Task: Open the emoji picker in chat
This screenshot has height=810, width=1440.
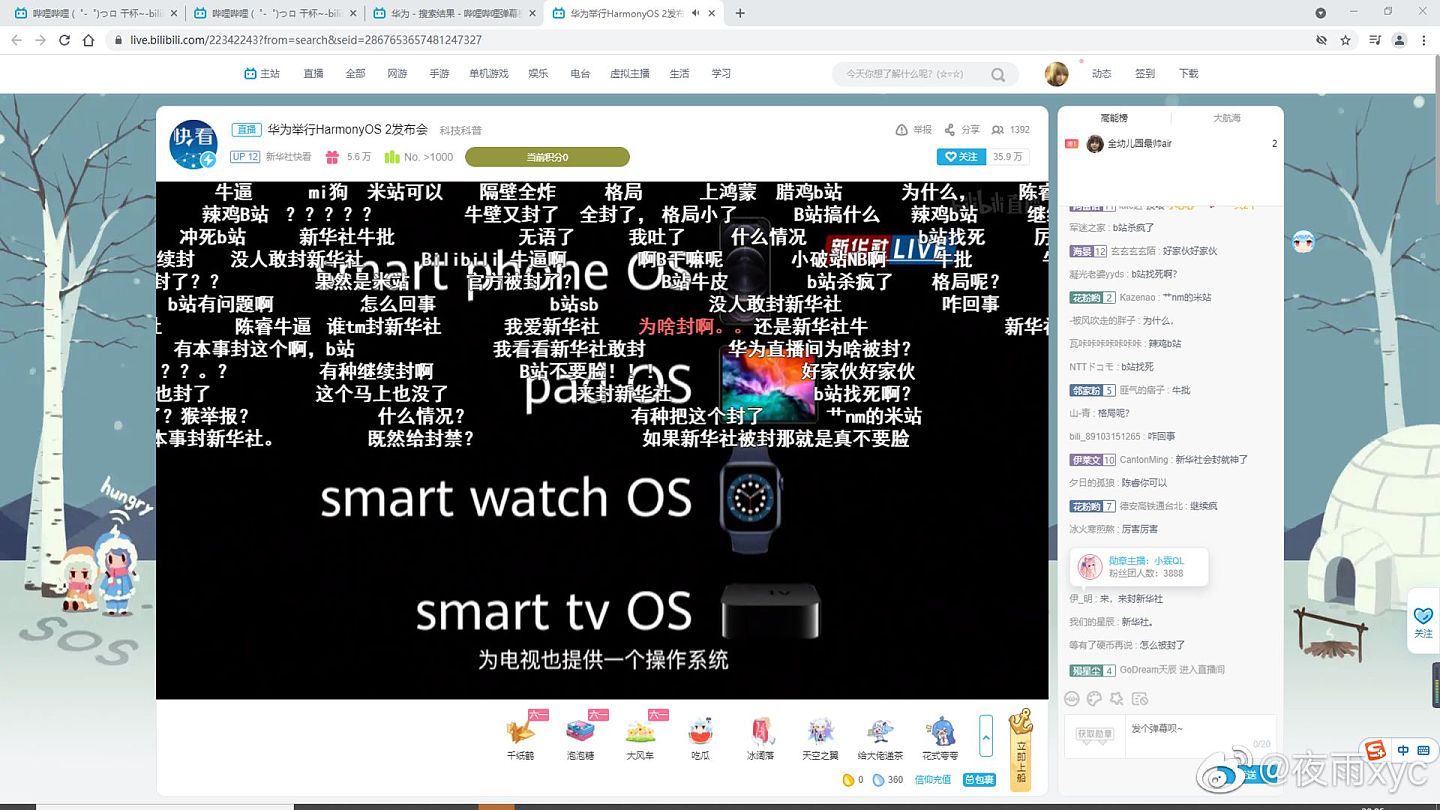Action: pyautogui.click(x=1072, y=699)
